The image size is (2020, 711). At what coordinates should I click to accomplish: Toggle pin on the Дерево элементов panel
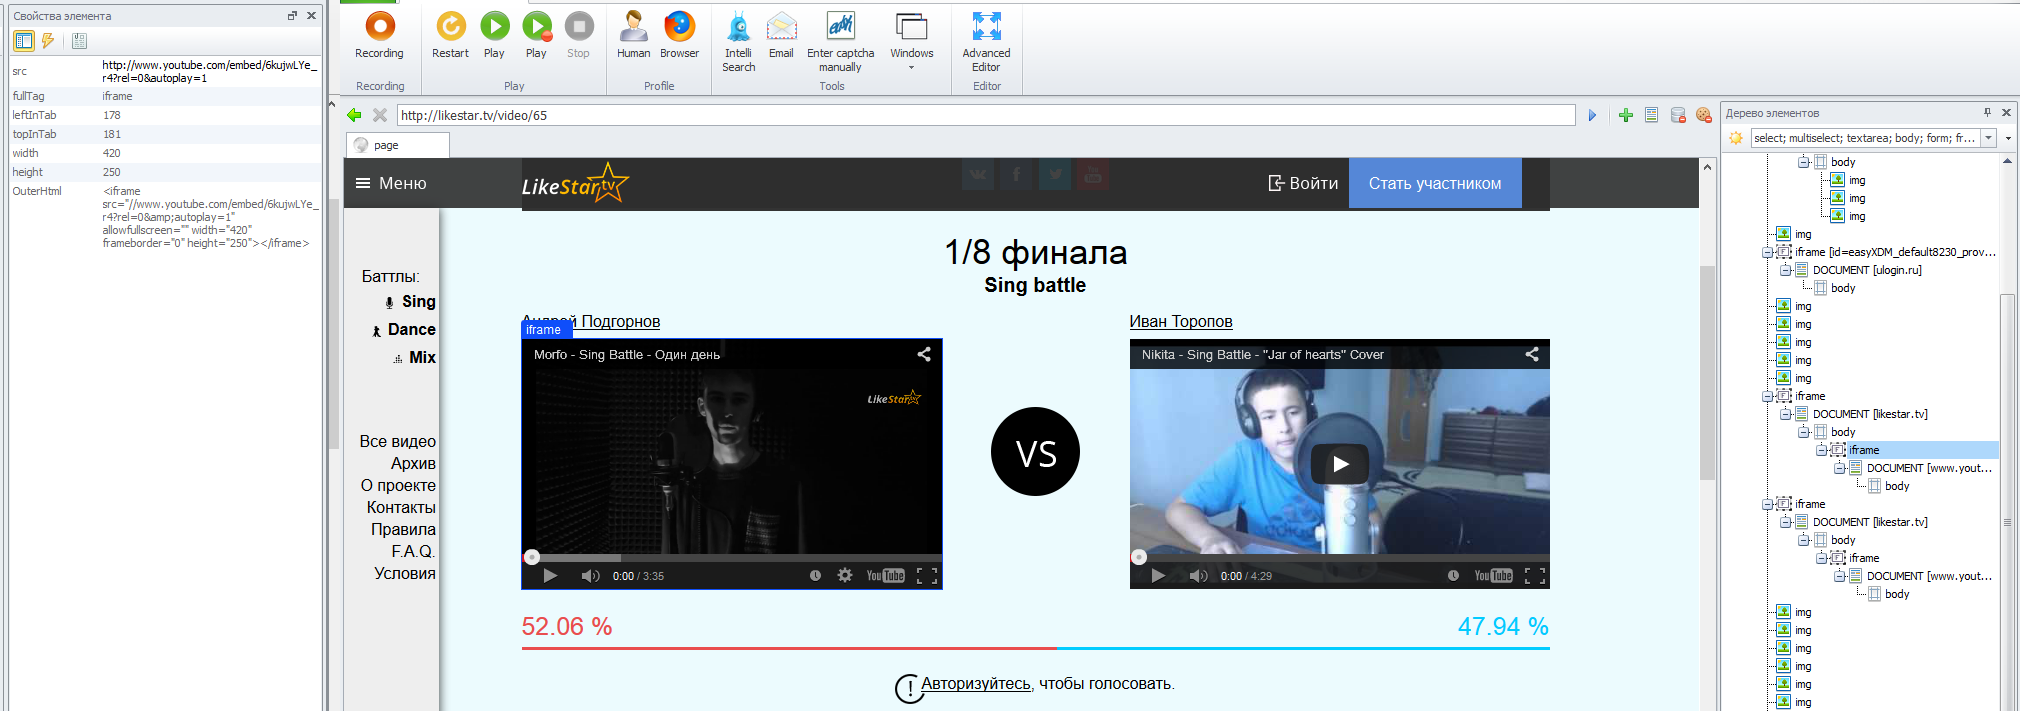click(1987, 112)
